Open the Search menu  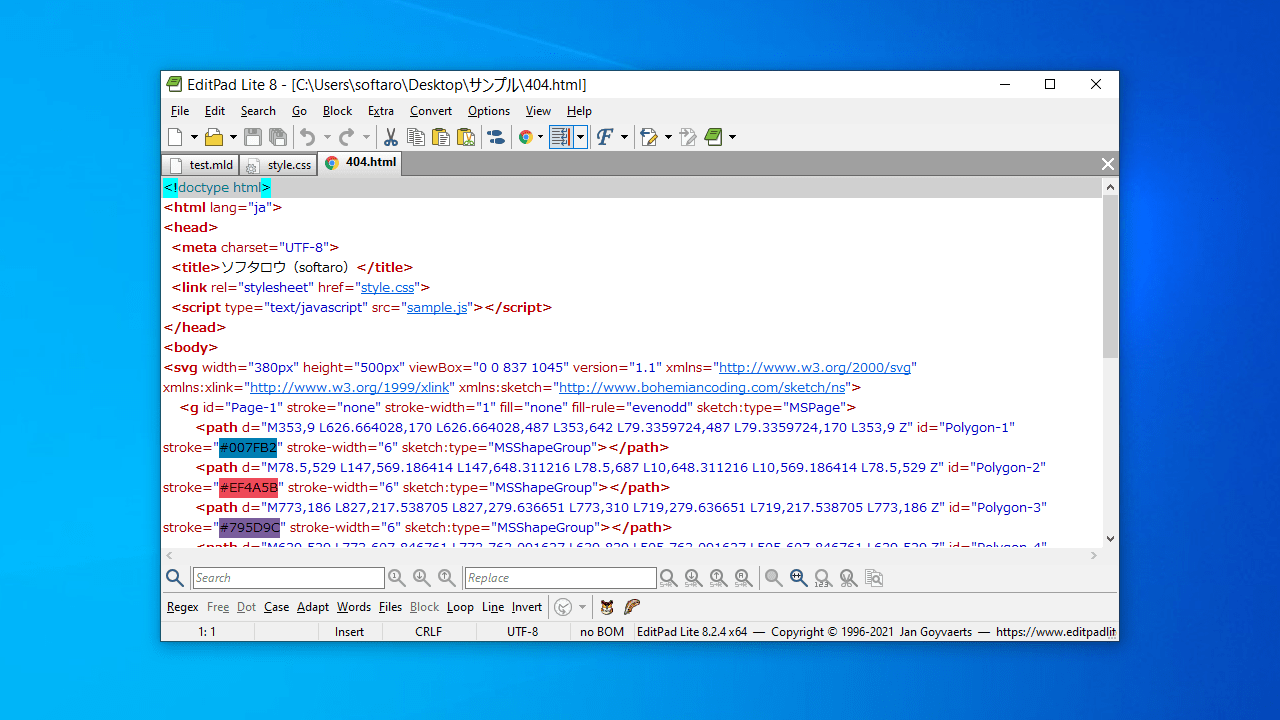pyautogui.click(x=258, y=111)
